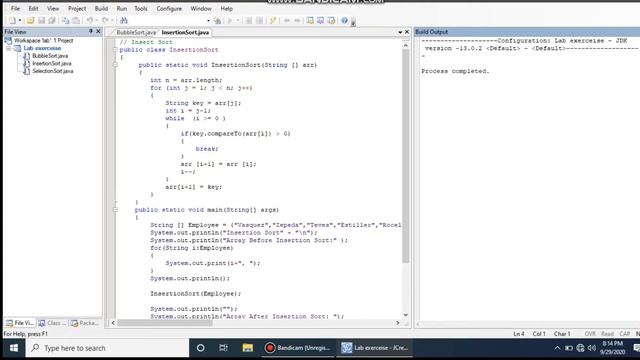Click the editor scroll right arrow
The image size is (640, 360).
tap(398, 323)
